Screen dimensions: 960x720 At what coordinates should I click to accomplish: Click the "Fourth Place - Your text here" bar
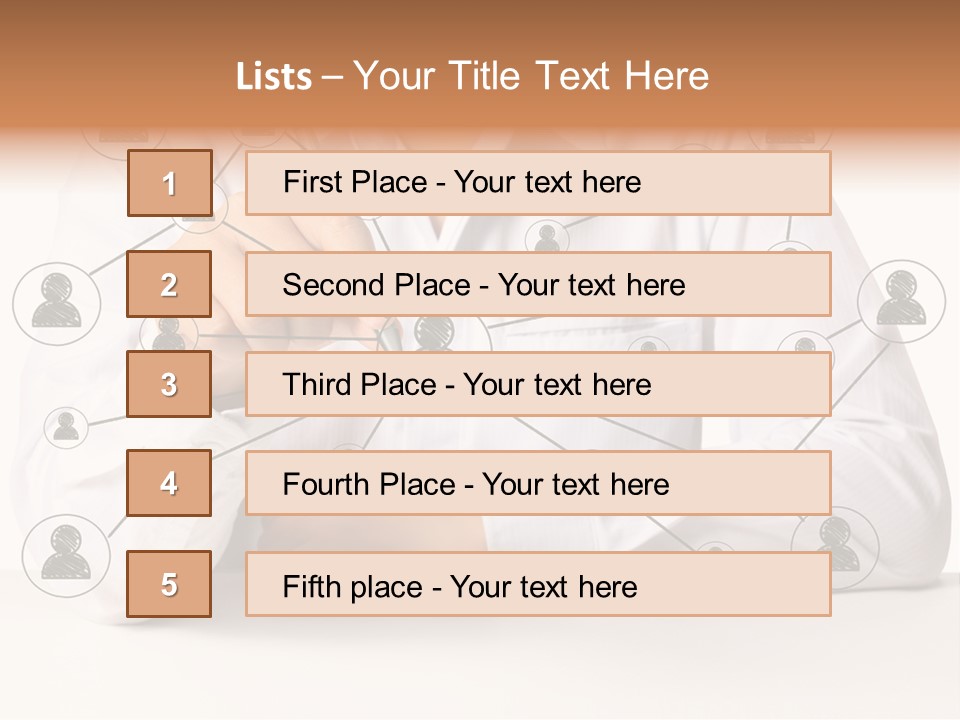538,484
